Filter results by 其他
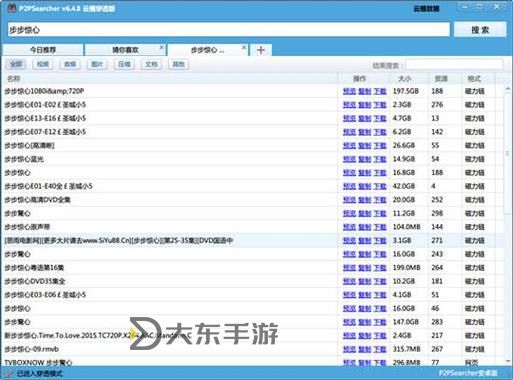This screenshot has width=513, height=380. (x=178, y=64)
